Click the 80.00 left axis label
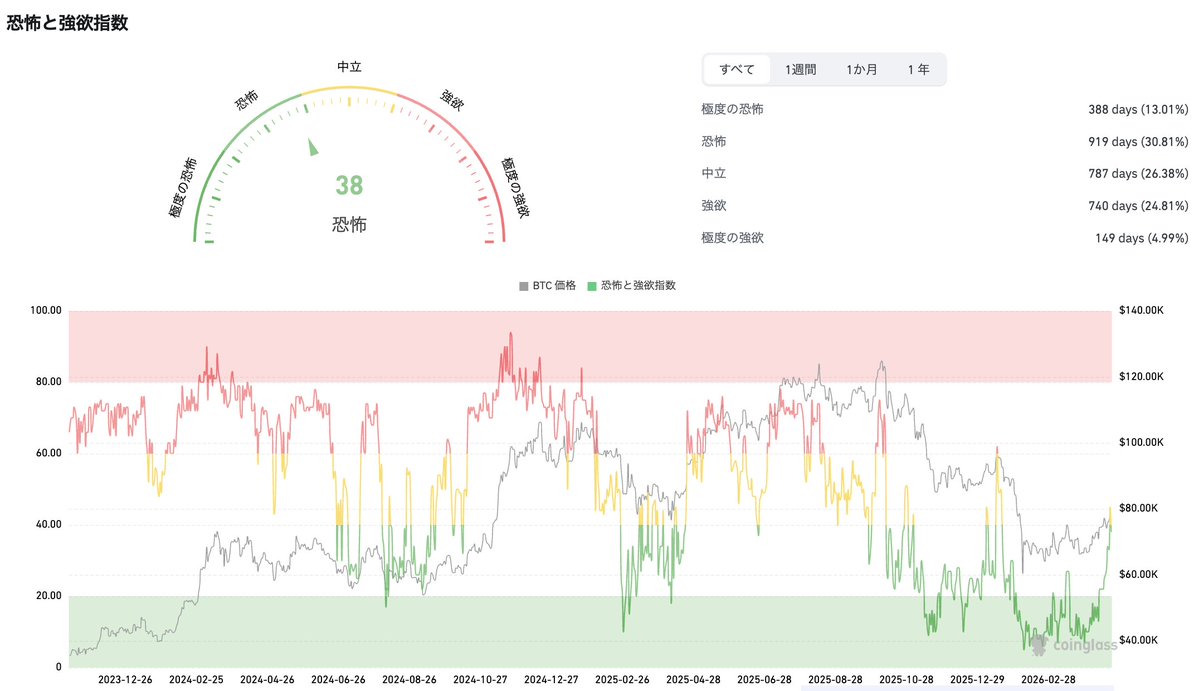 pyautogui.click(x=49, y=381)
